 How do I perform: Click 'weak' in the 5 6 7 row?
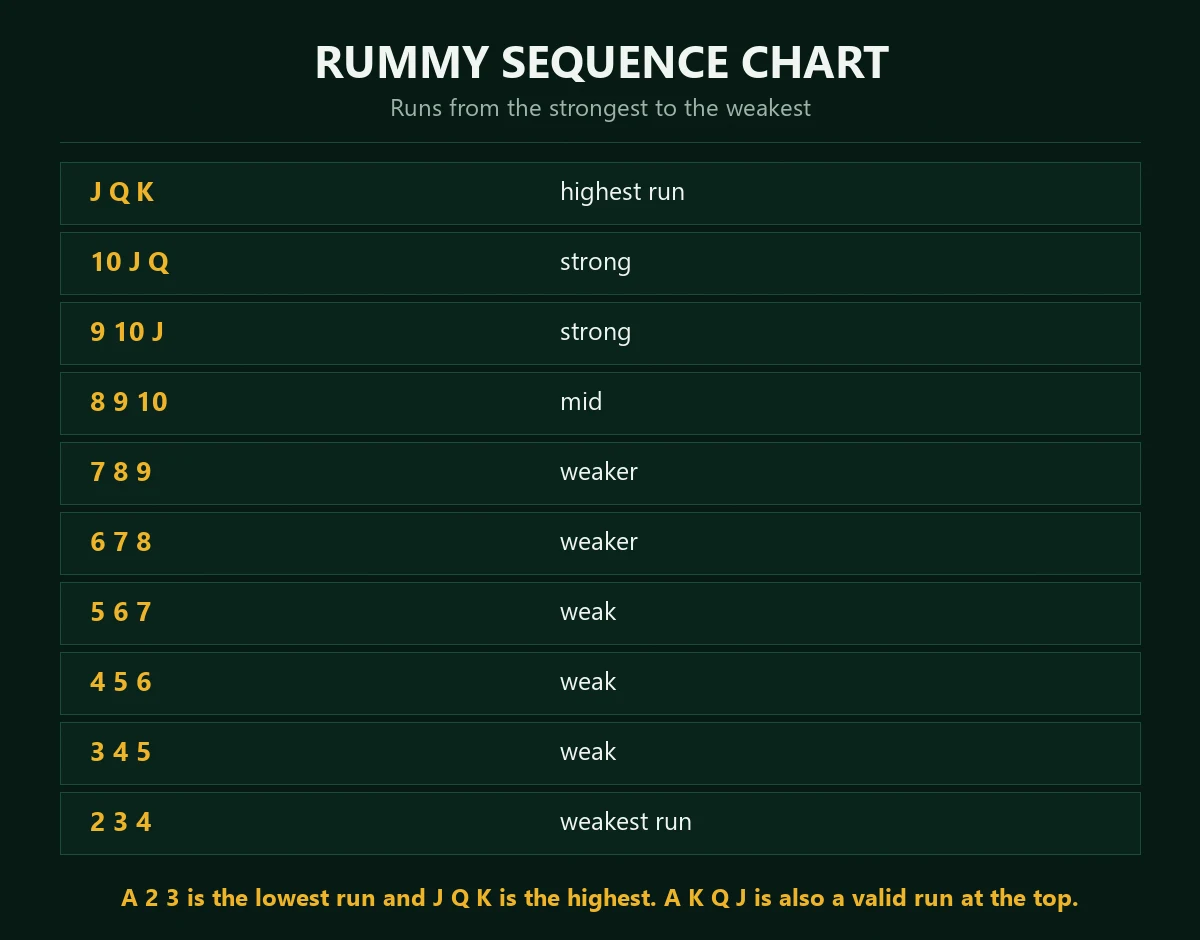[588, 612]
